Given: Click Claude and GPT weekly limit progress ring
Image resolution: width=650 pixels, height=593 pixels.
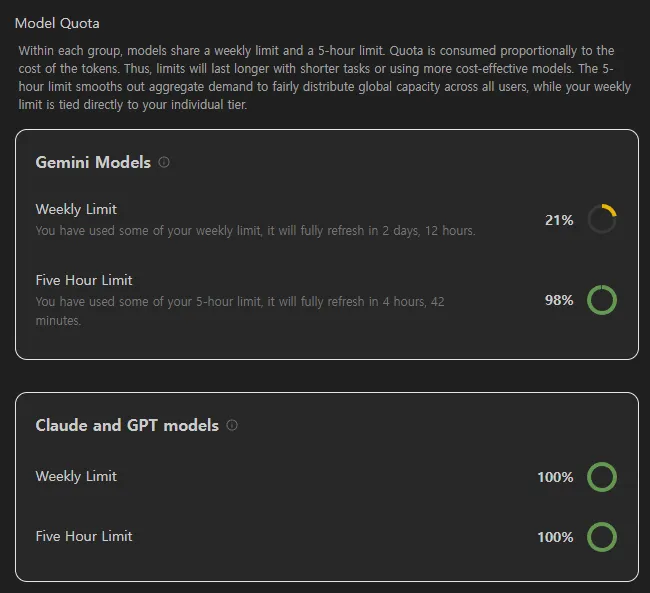Looking at the screenshot, I should (x=602, y=477).
